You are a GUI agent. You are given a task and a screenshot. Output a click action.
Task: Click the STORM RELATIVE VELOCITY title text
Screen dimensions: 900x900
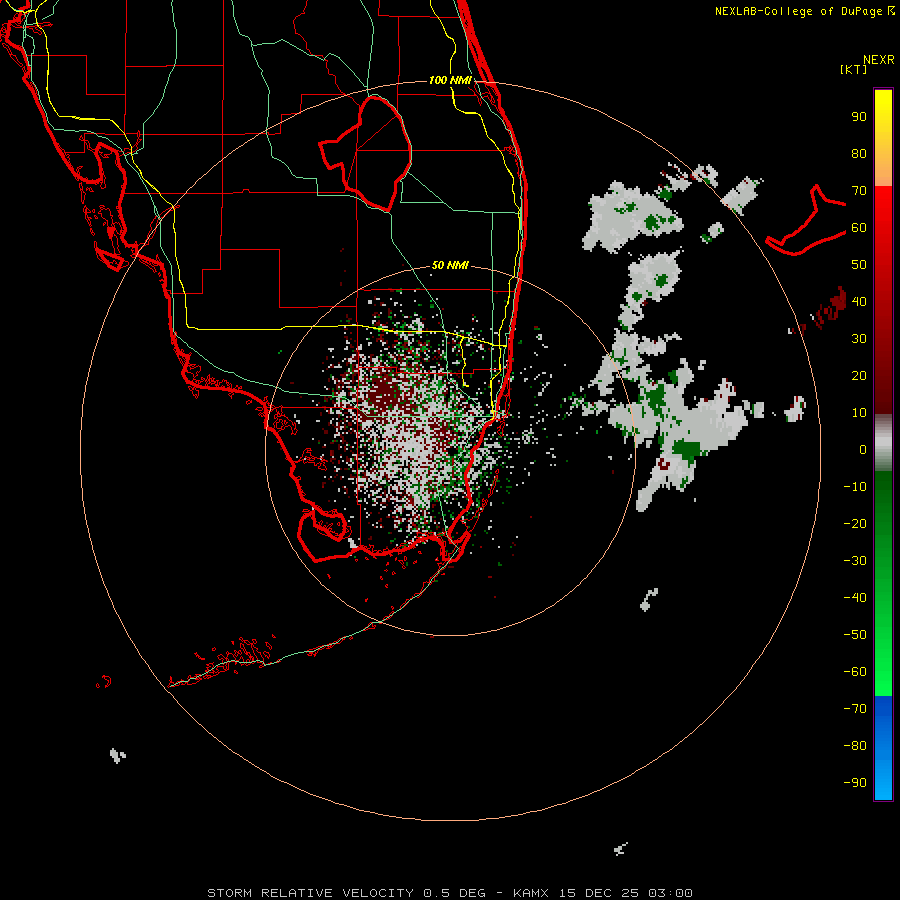pyautogui.click(x=310, y=893)
